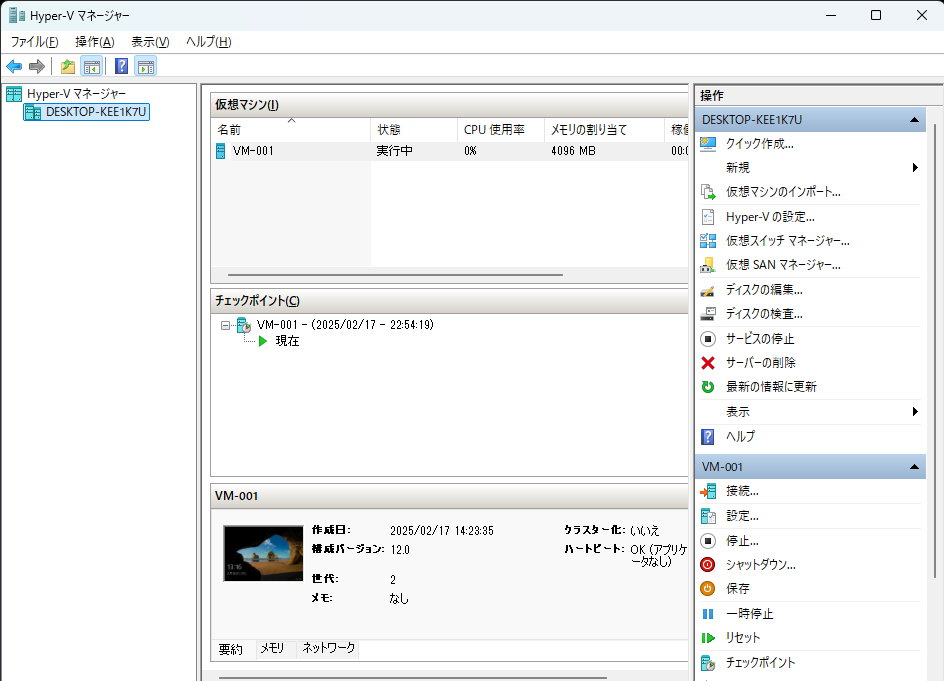
Task: Click the 仮想マシン(I) panel header
Action: click(449, 105)
